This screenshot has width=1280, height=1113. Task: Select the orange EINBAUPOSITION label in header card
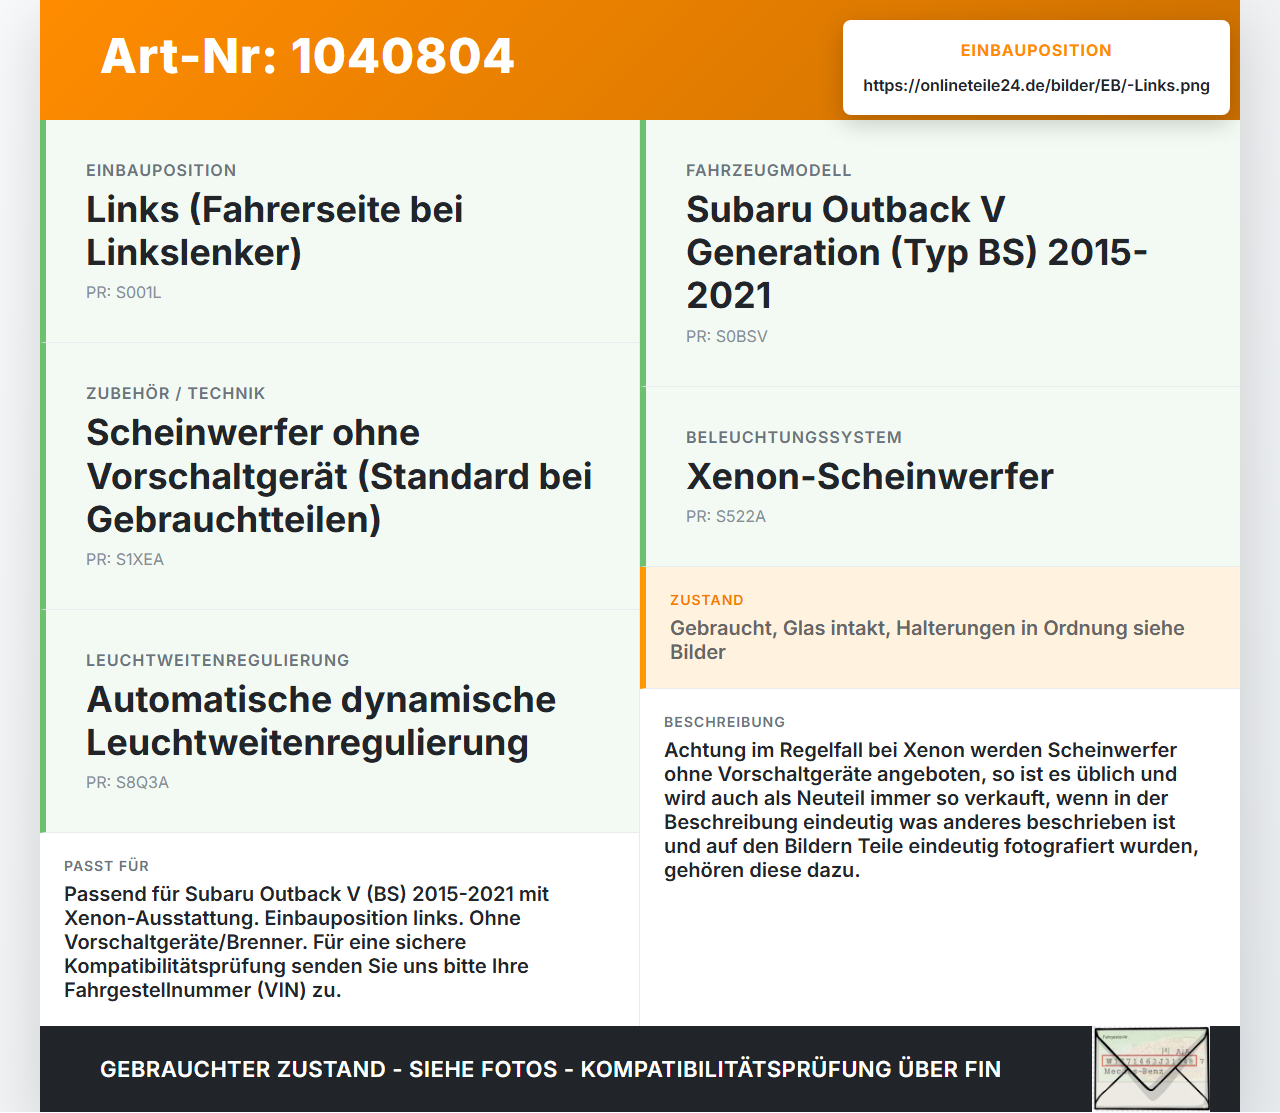[x=1036, y=50]
